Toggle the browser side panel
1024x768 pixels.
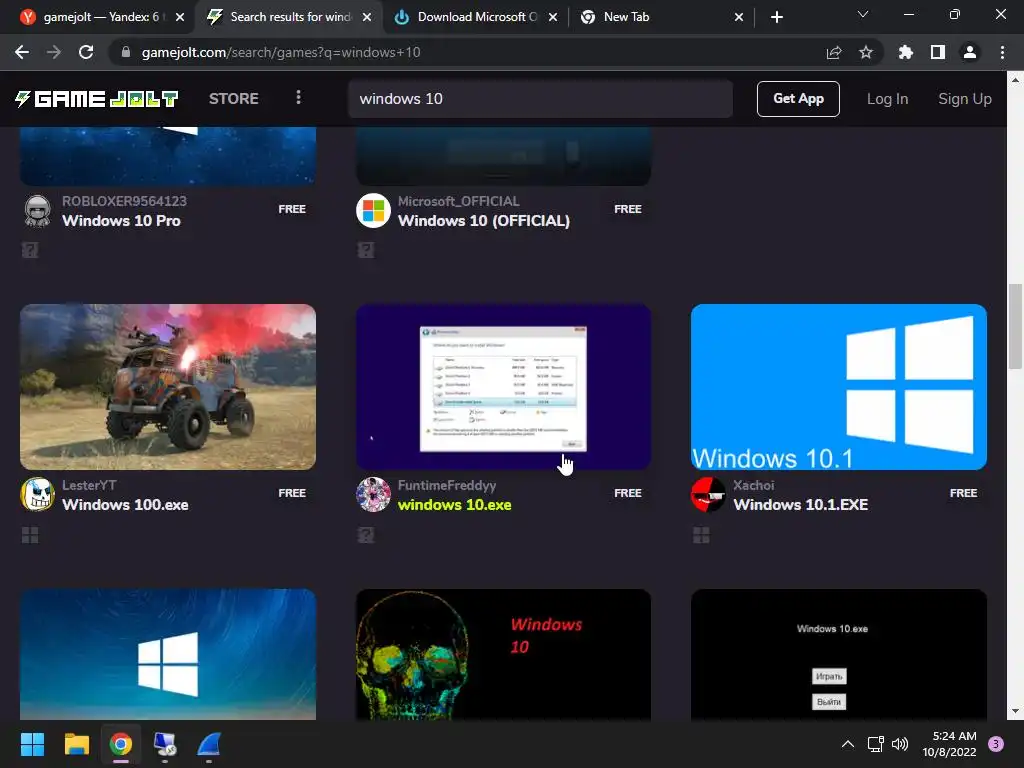point(937,52)
